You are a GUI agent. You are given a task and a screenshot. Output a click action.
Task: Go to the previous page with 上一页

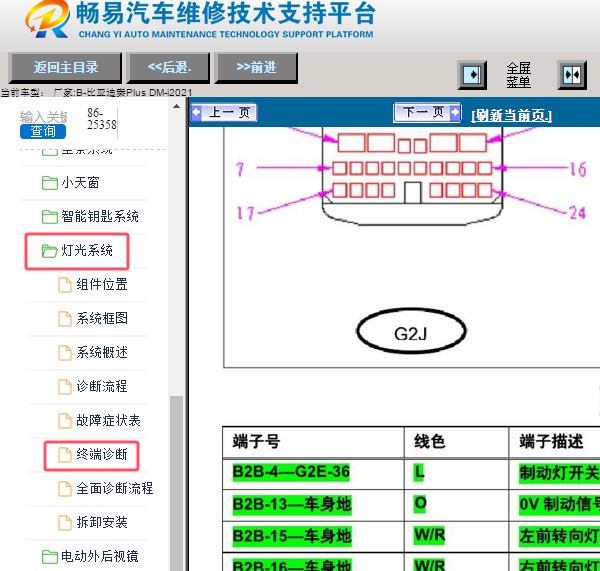tap(224, 113)
